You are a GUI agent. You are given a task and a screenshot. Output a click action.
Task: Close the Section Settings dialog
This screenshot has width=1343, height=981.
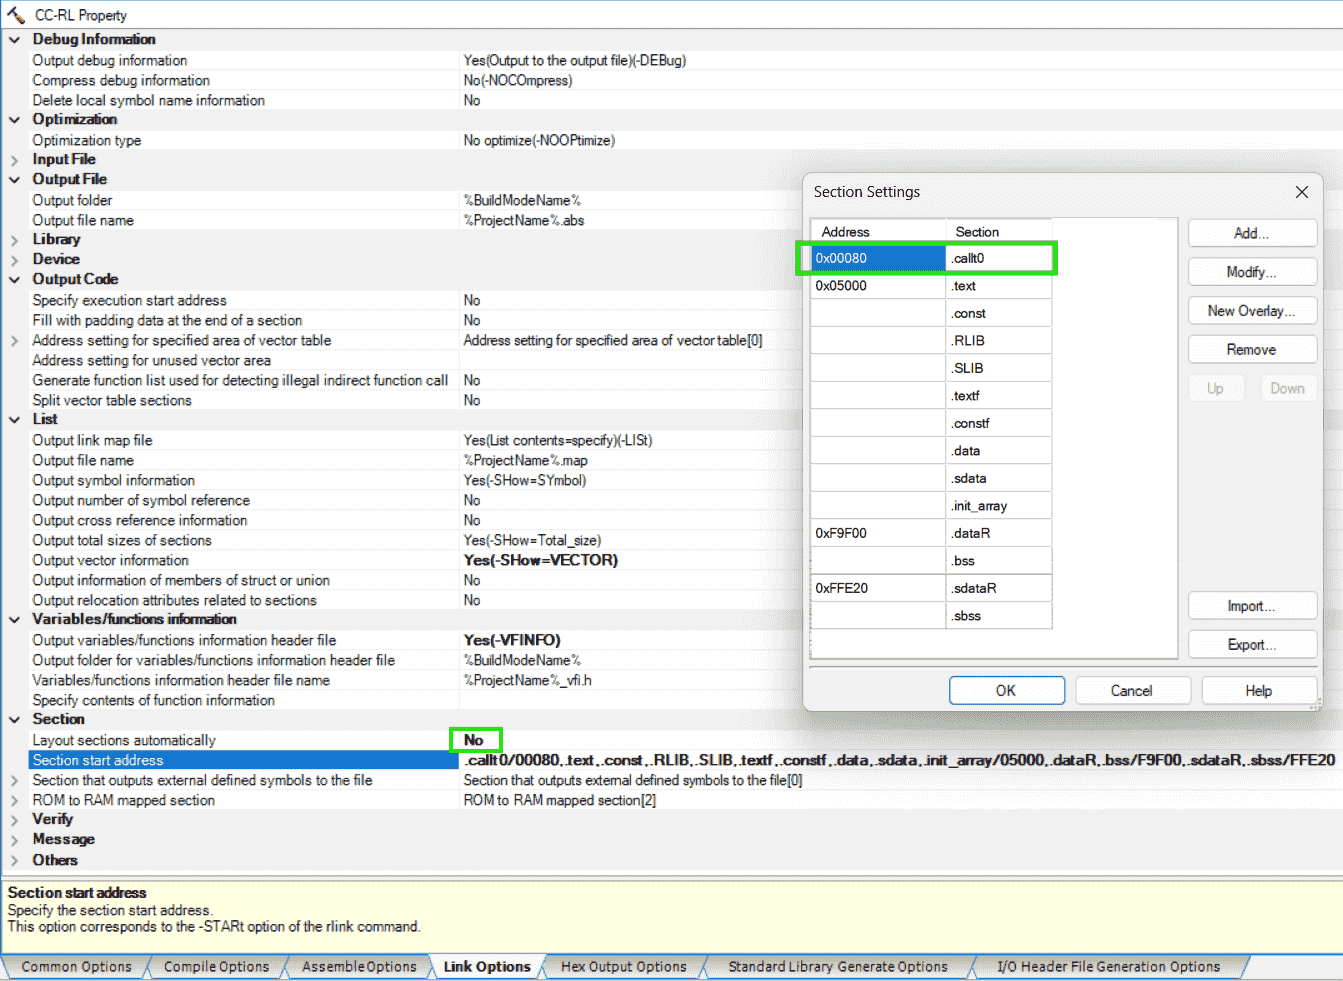point(1301,192)
